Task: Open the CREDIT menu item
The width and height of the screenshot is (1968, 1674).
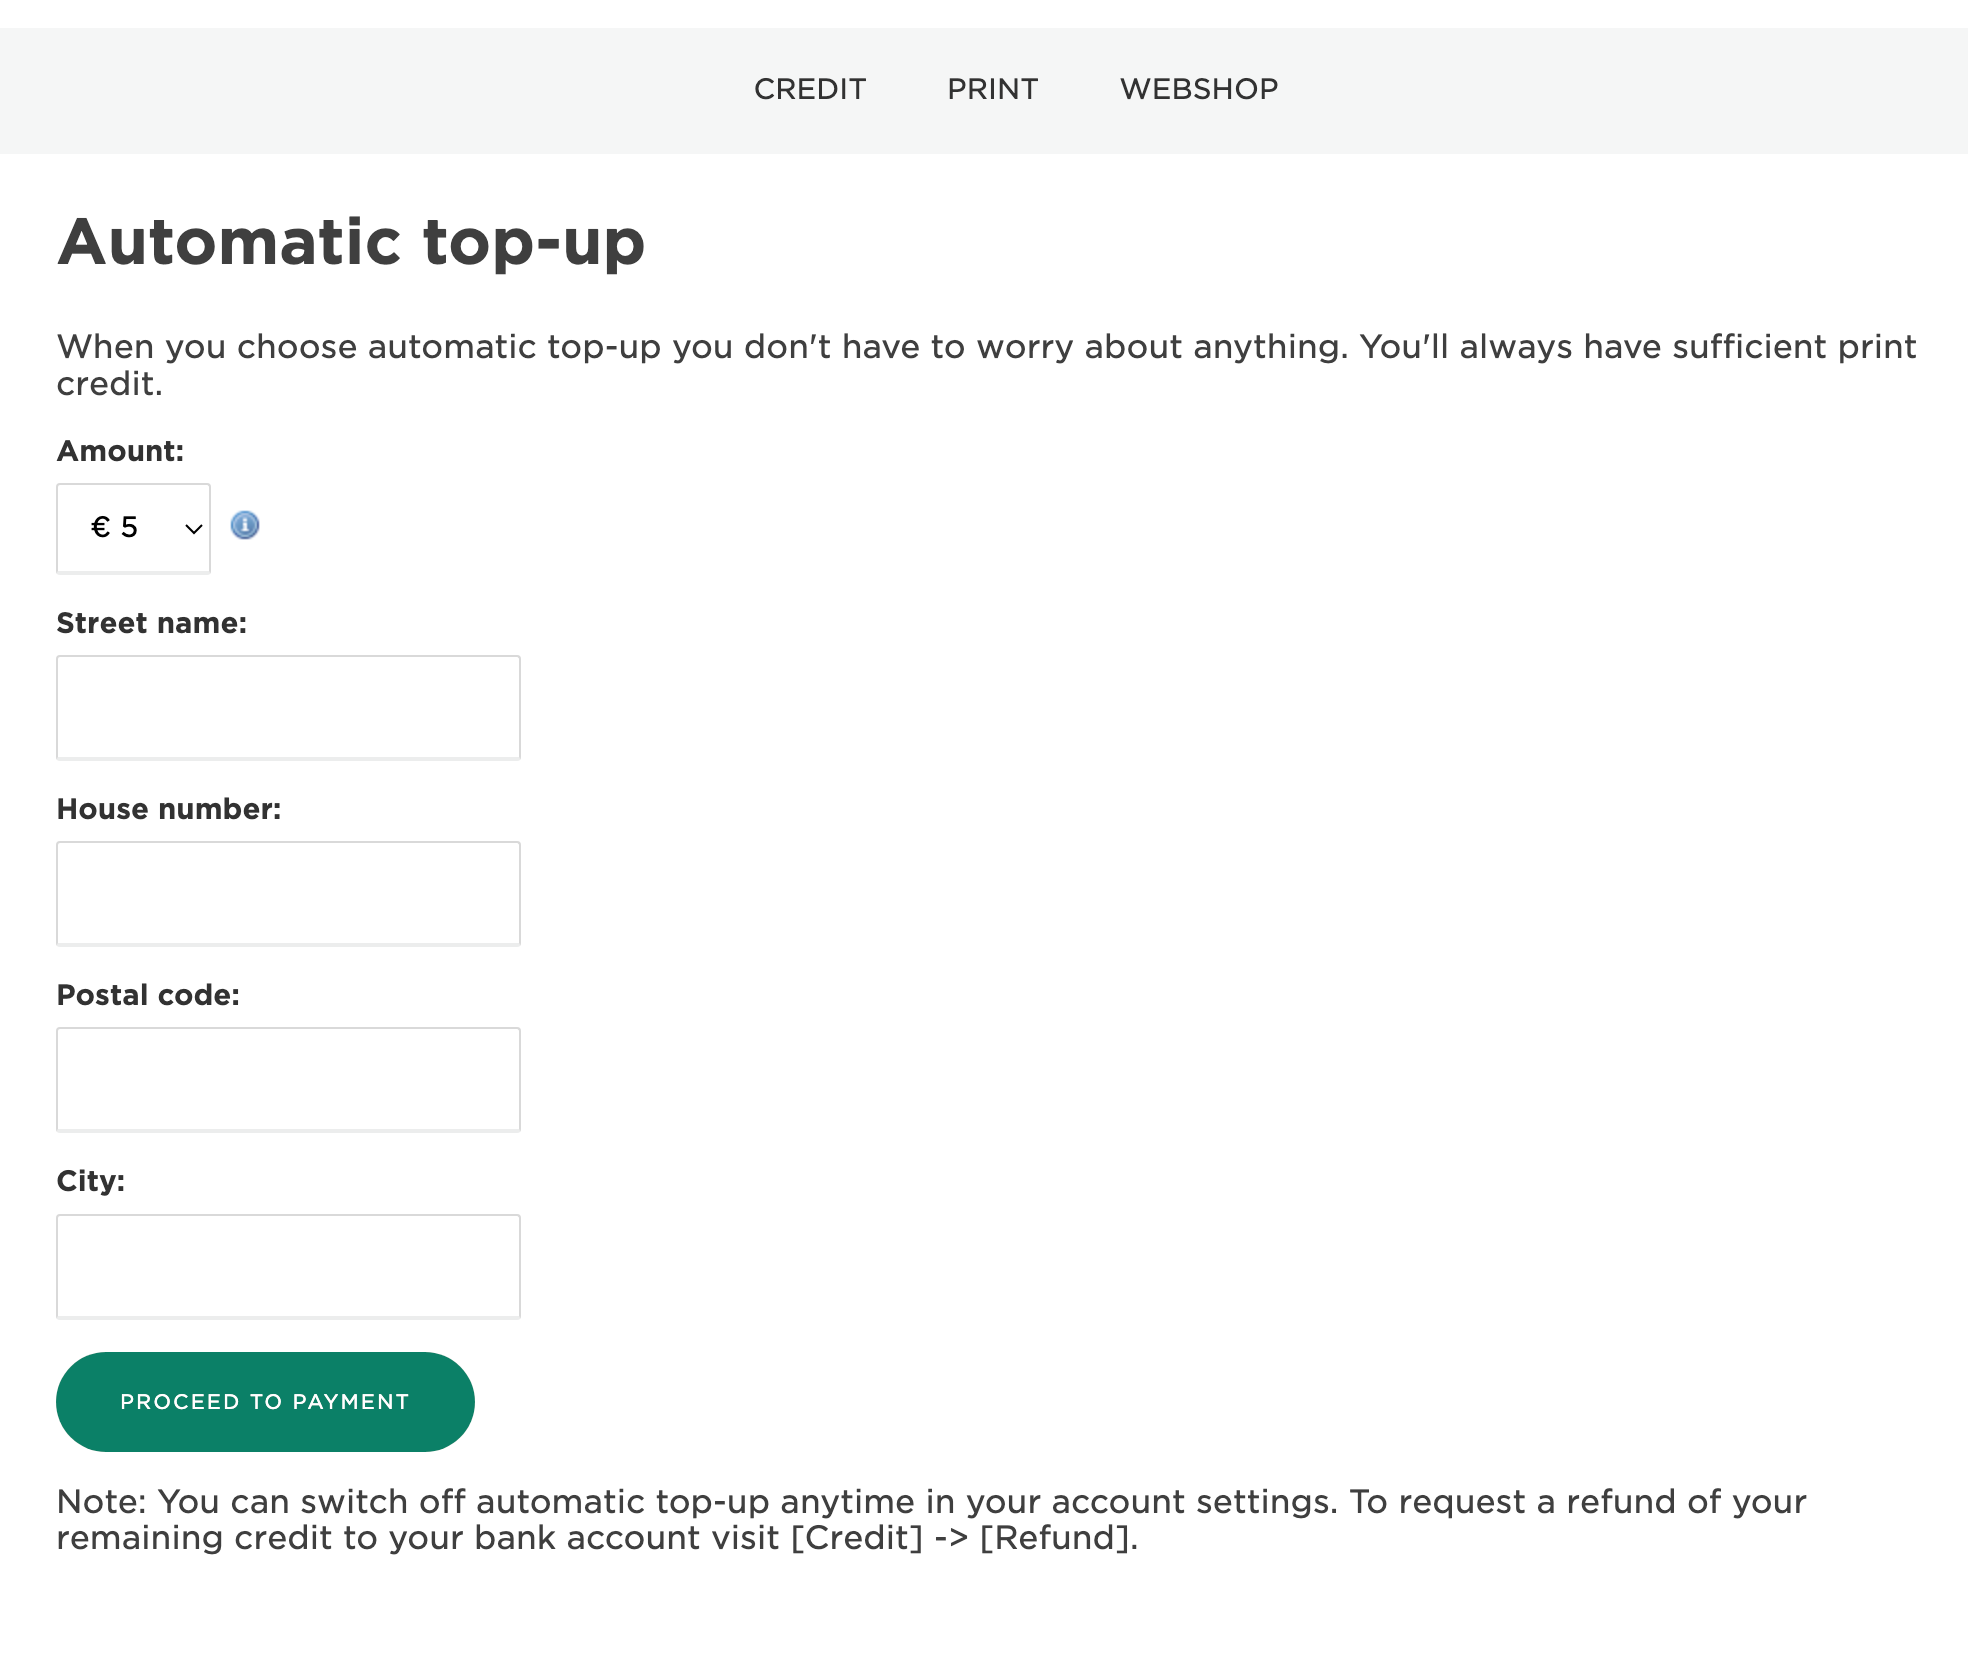Action: click(x=810, y=89)
